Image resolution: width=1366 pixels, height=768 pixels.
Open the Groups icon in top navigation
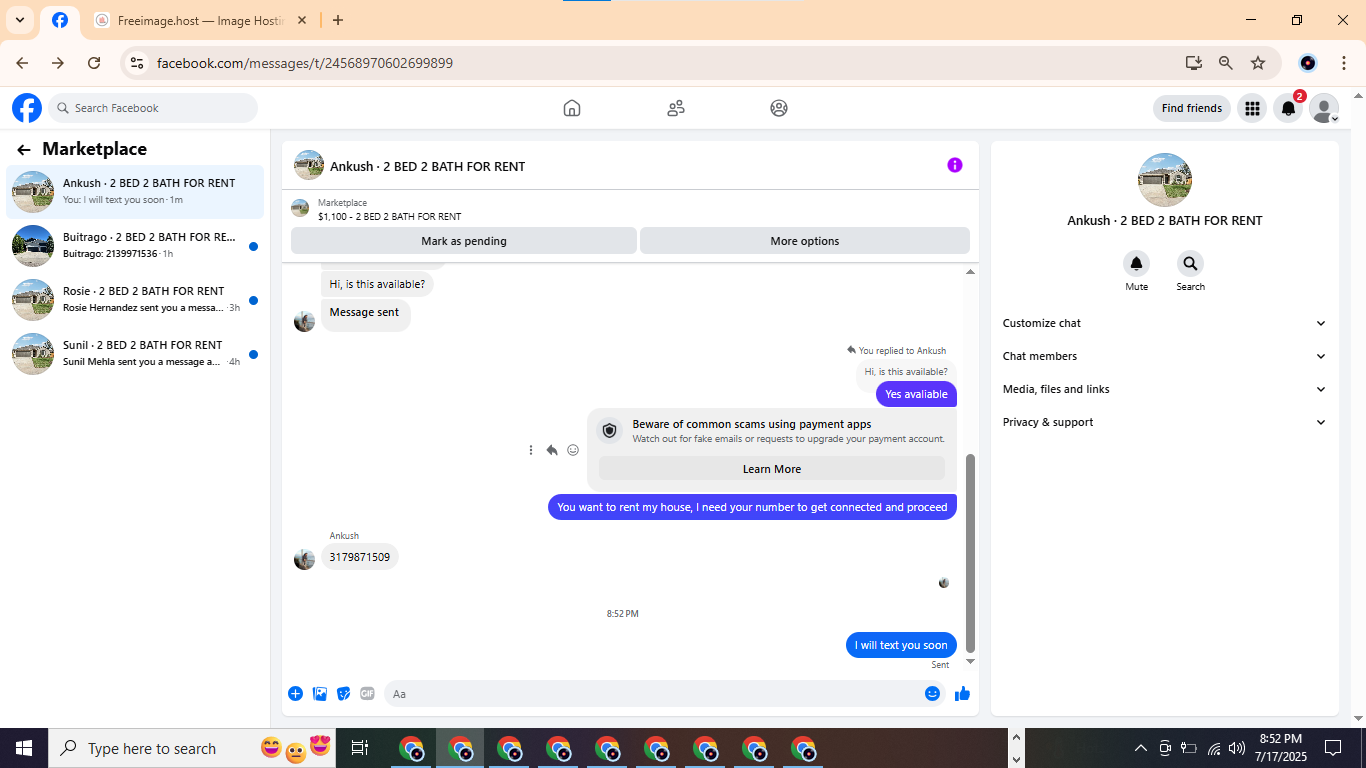point(779,108)
